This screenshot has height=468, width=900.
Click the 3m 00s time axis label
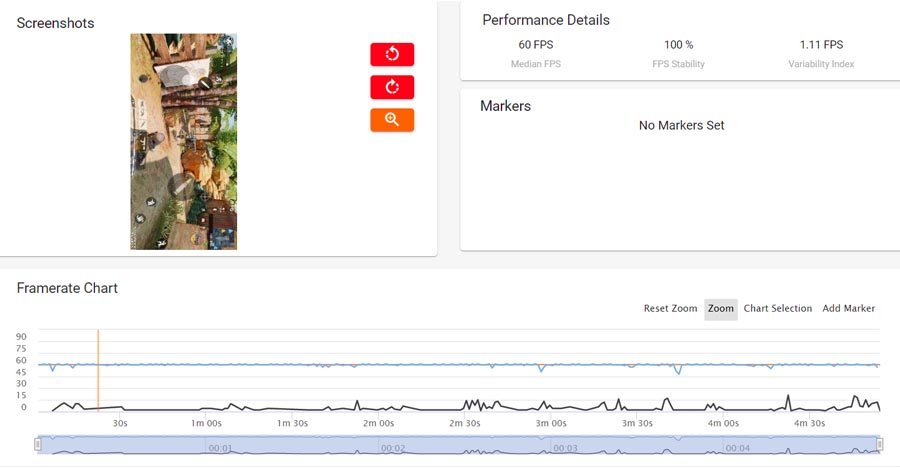[x=551, y=423]
